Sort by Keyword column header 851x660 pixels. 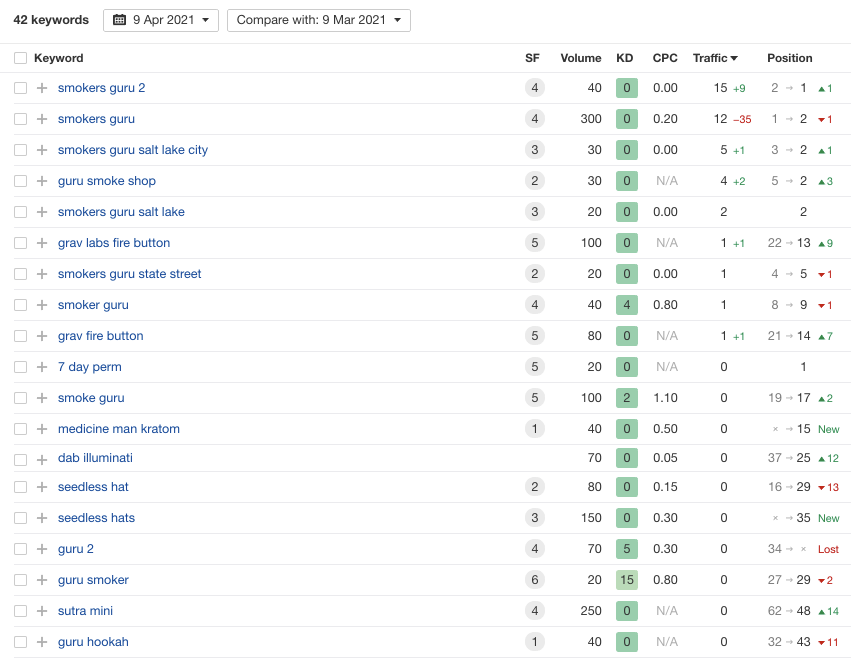59,58
